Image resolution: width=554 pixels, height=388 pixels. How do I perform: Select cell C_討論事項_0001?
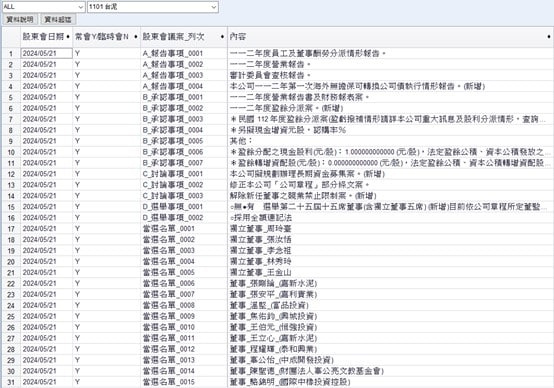[x=184, y=174]
